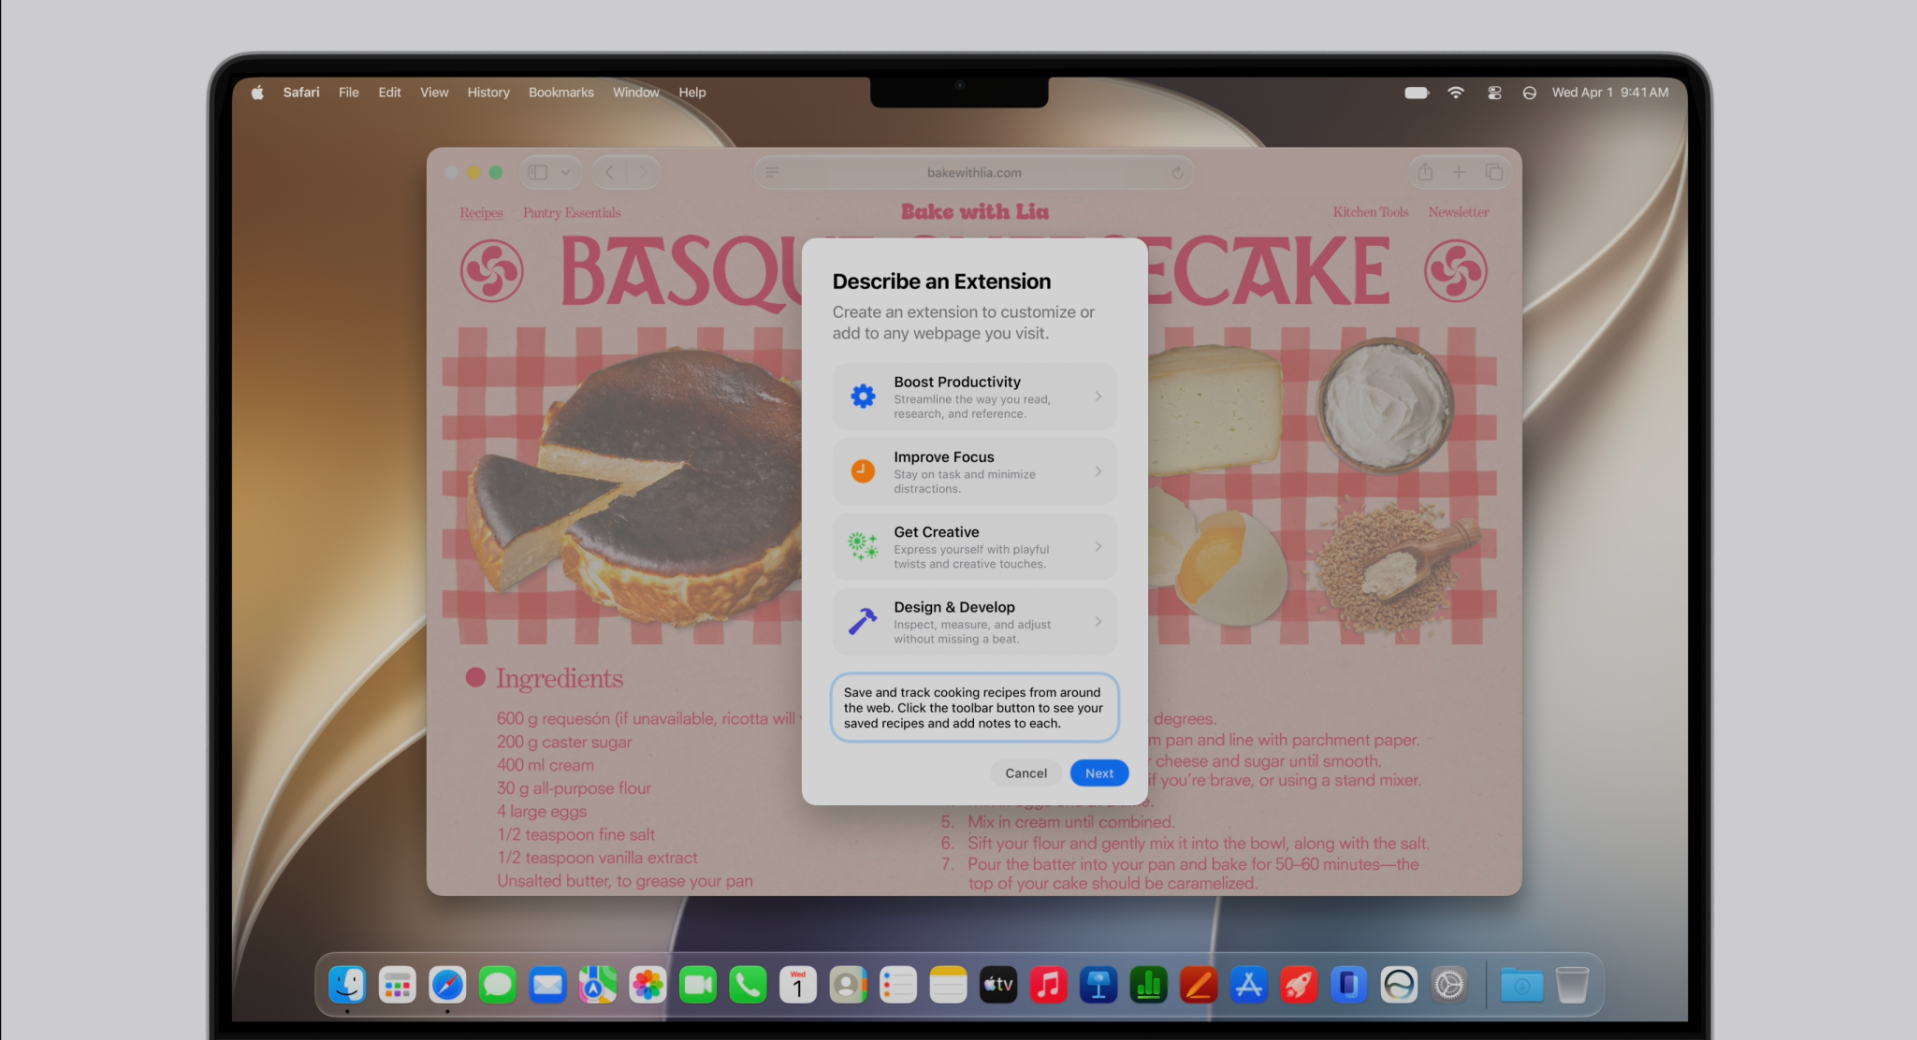Open Control Center from menu bar

(1494, 92)
